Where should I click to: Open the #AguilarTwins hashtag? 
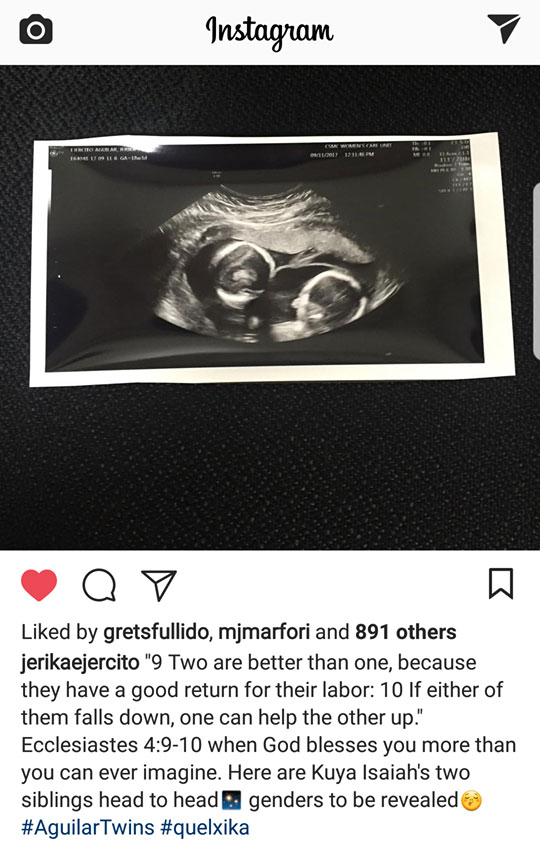point(88,827)
